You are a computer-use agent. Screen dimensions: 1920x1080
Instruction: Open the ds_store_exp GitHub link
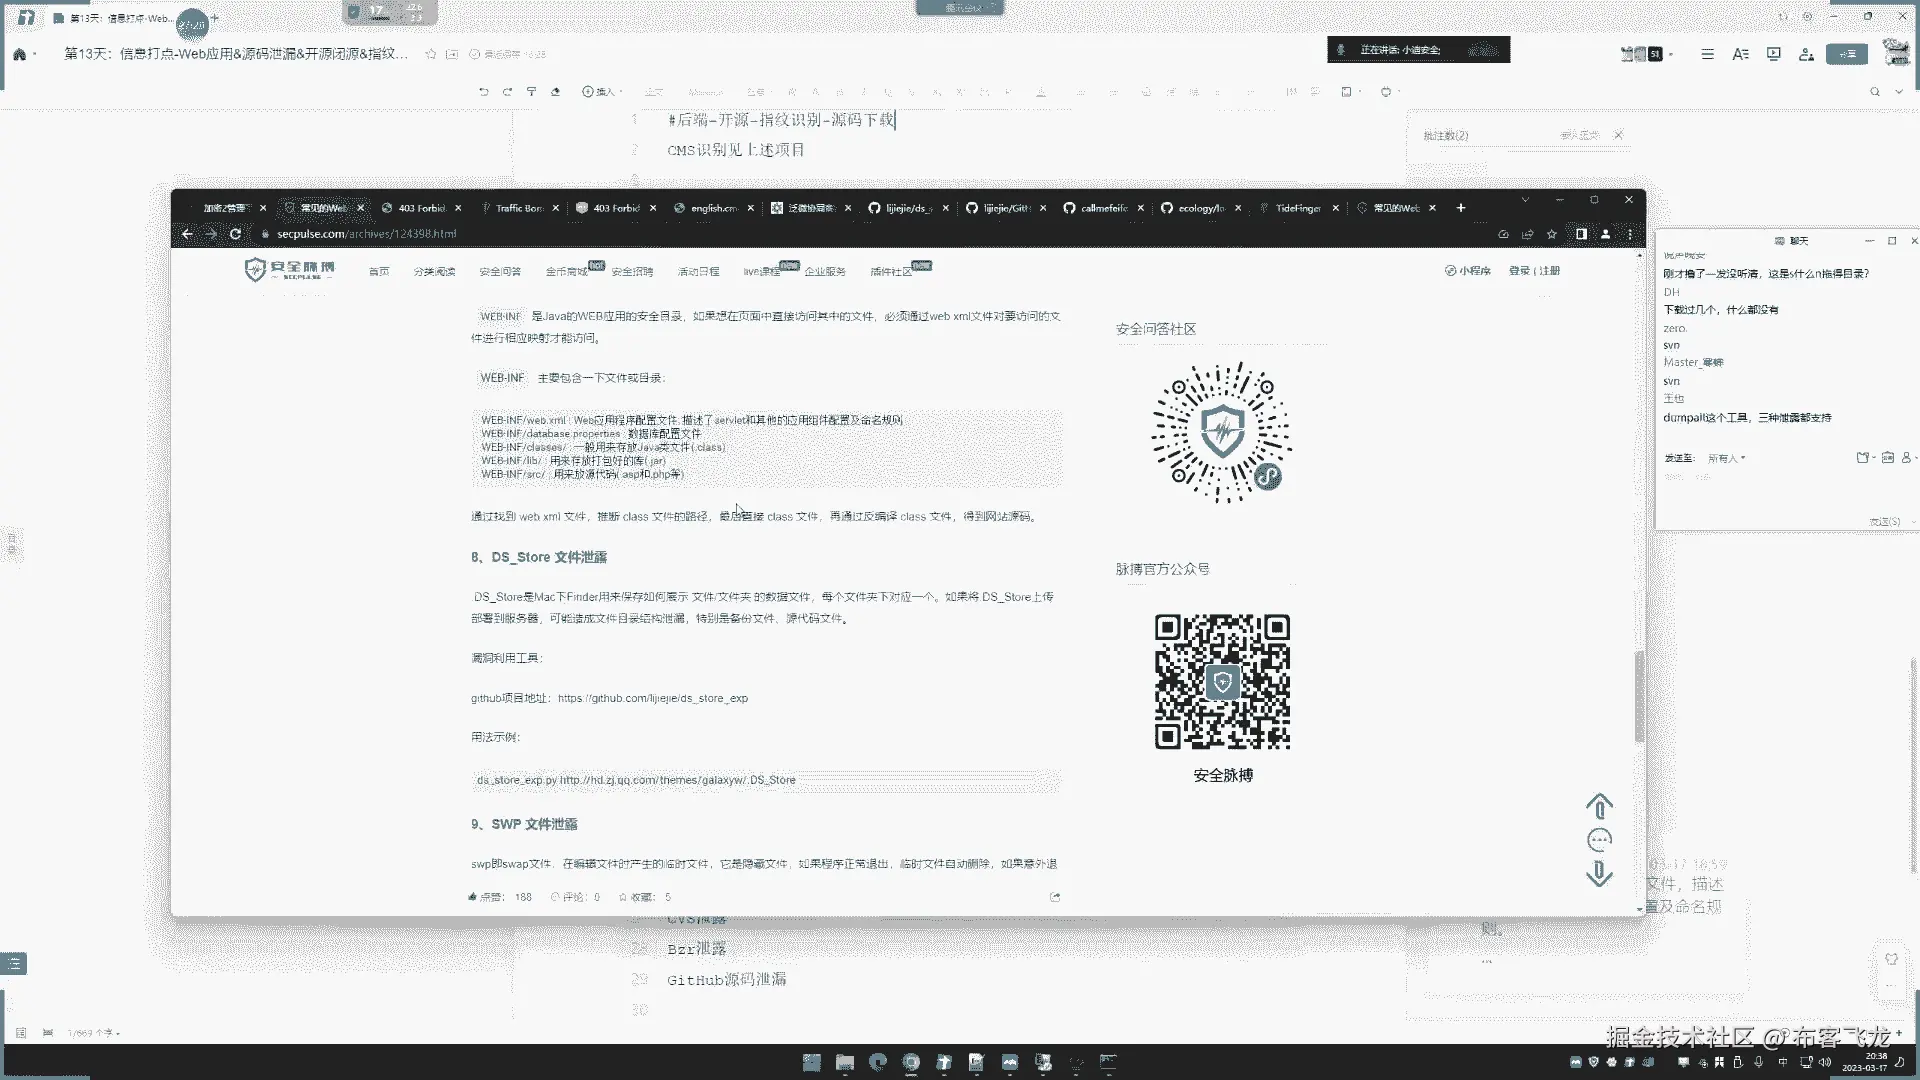pyautogui.click(x=652, y=698)
